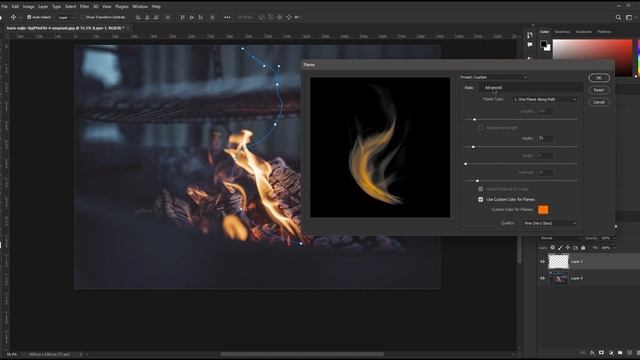Open the Quality dropdown in Flame dialog
This screenshot has height=360, width=640.
(550, 223)
